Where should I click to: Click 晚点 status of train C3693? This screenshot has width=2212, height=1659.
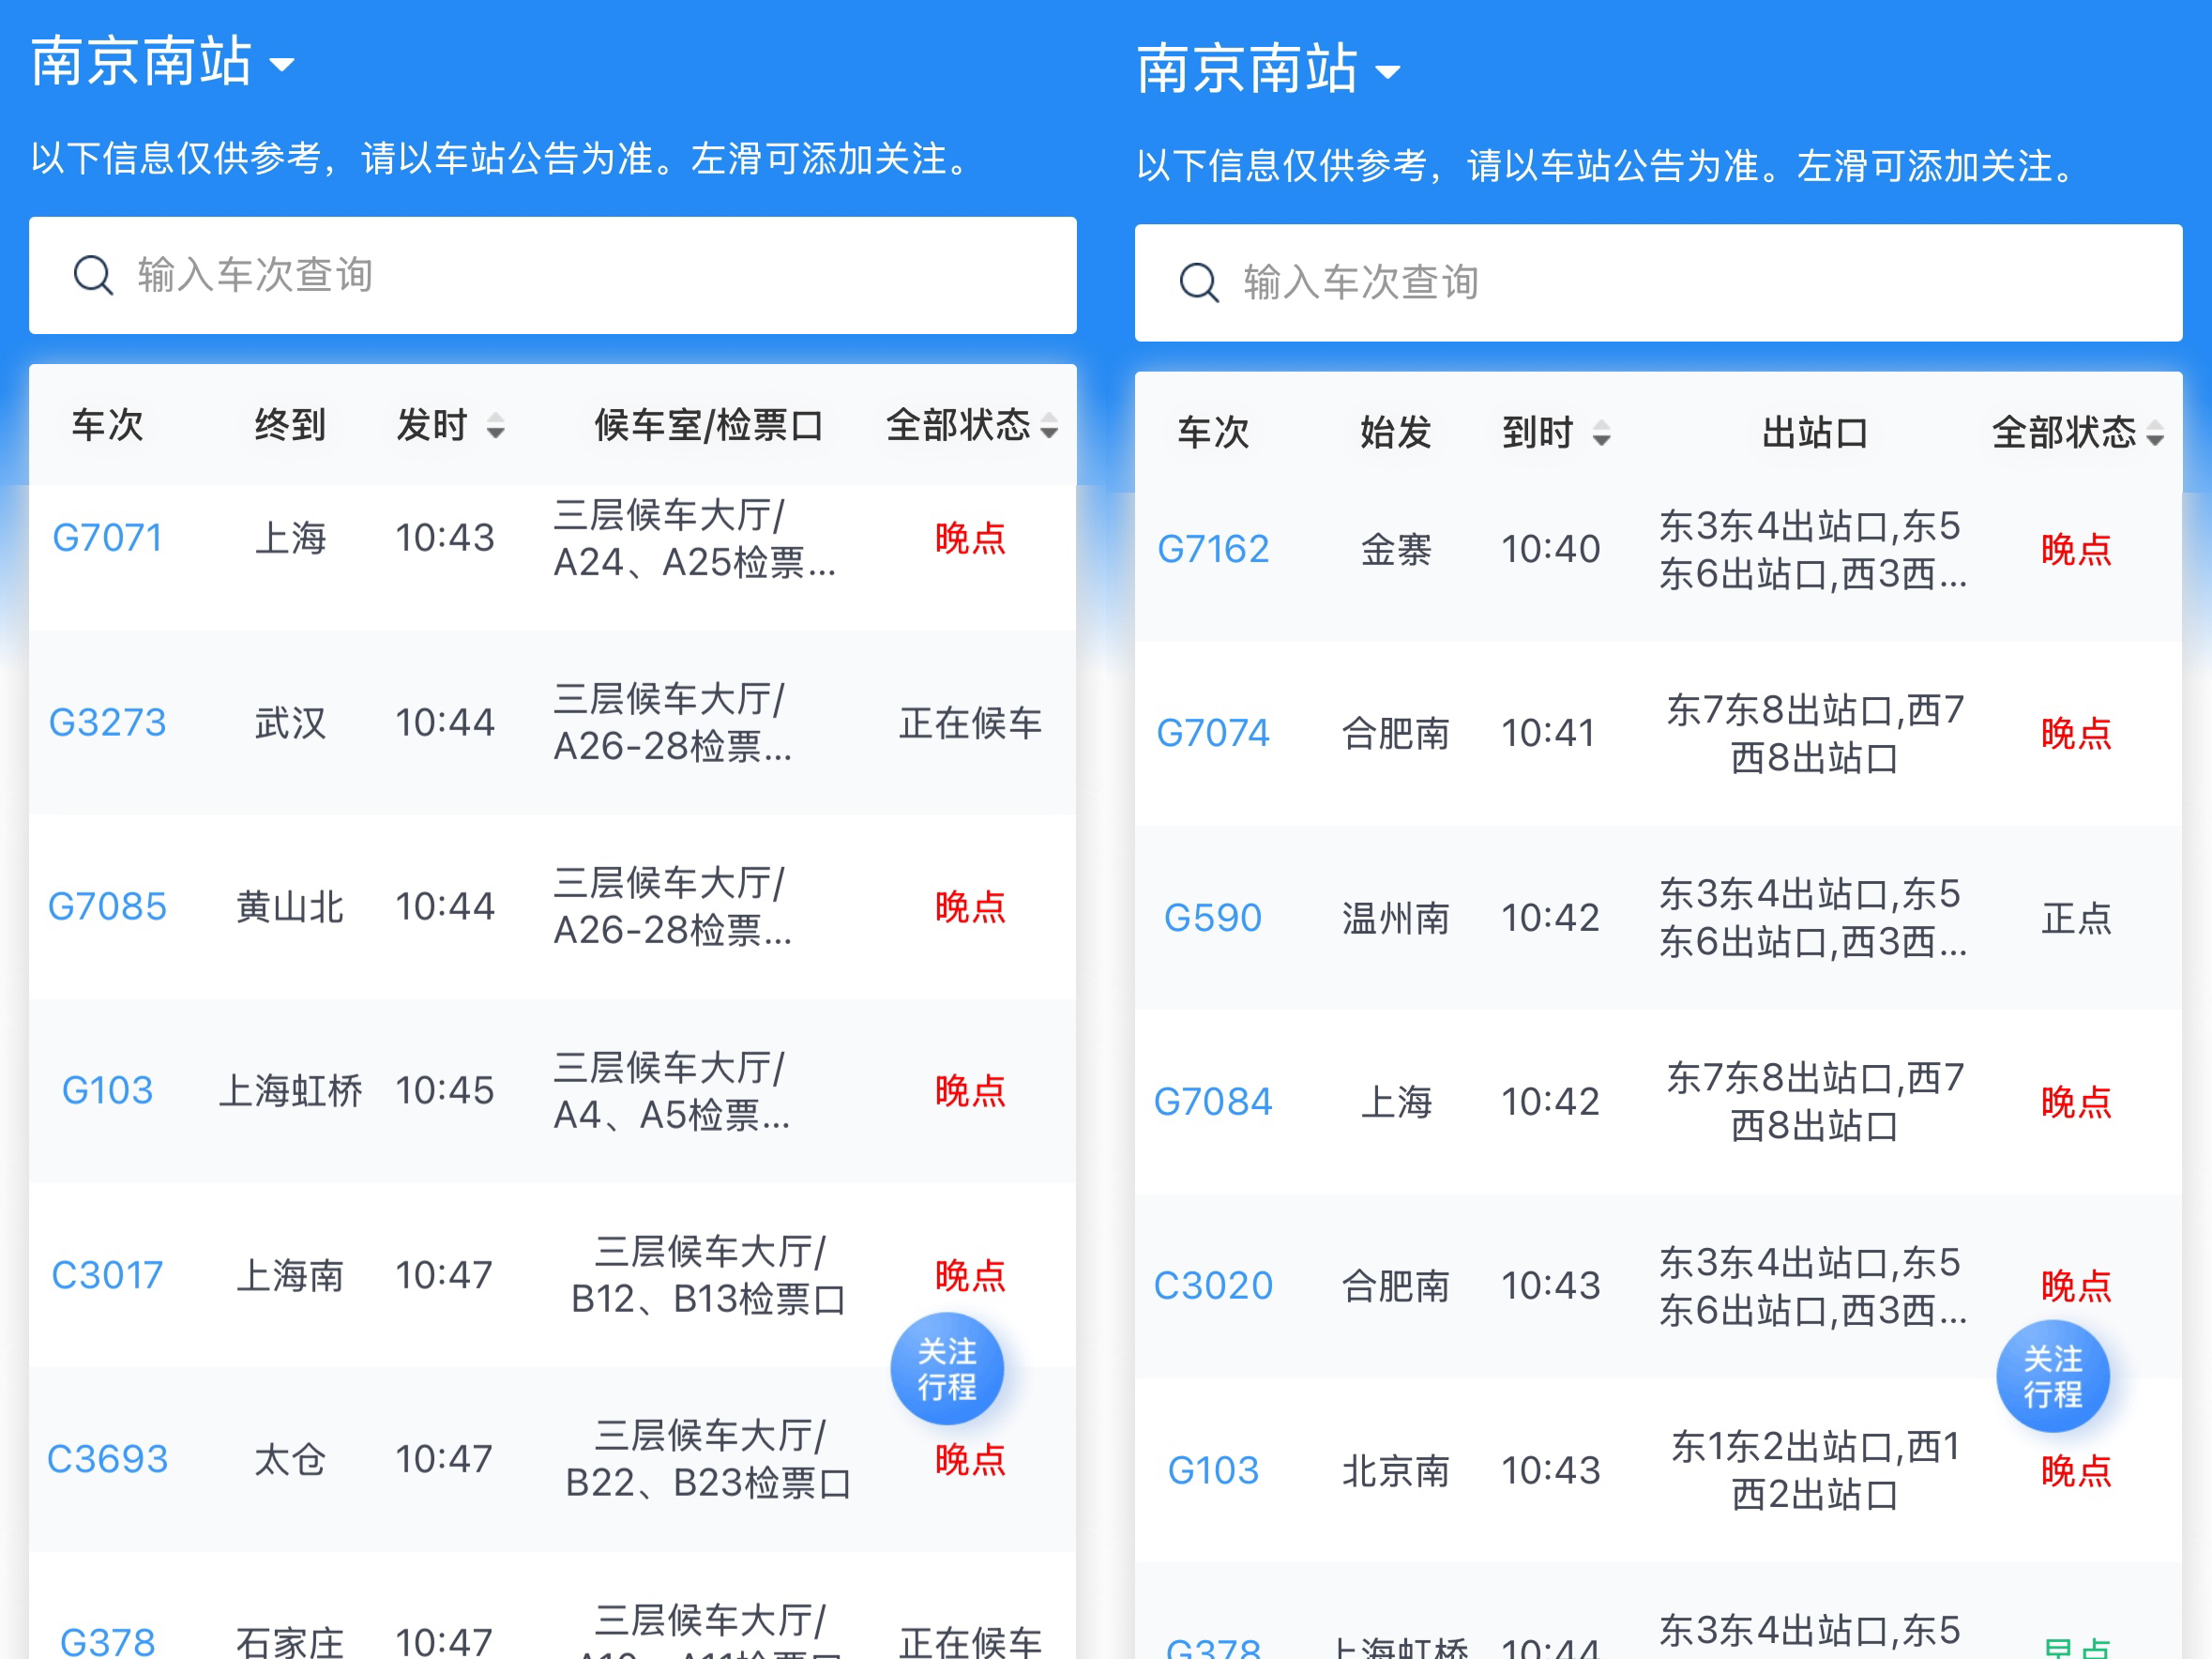[x=970, y=1459]
